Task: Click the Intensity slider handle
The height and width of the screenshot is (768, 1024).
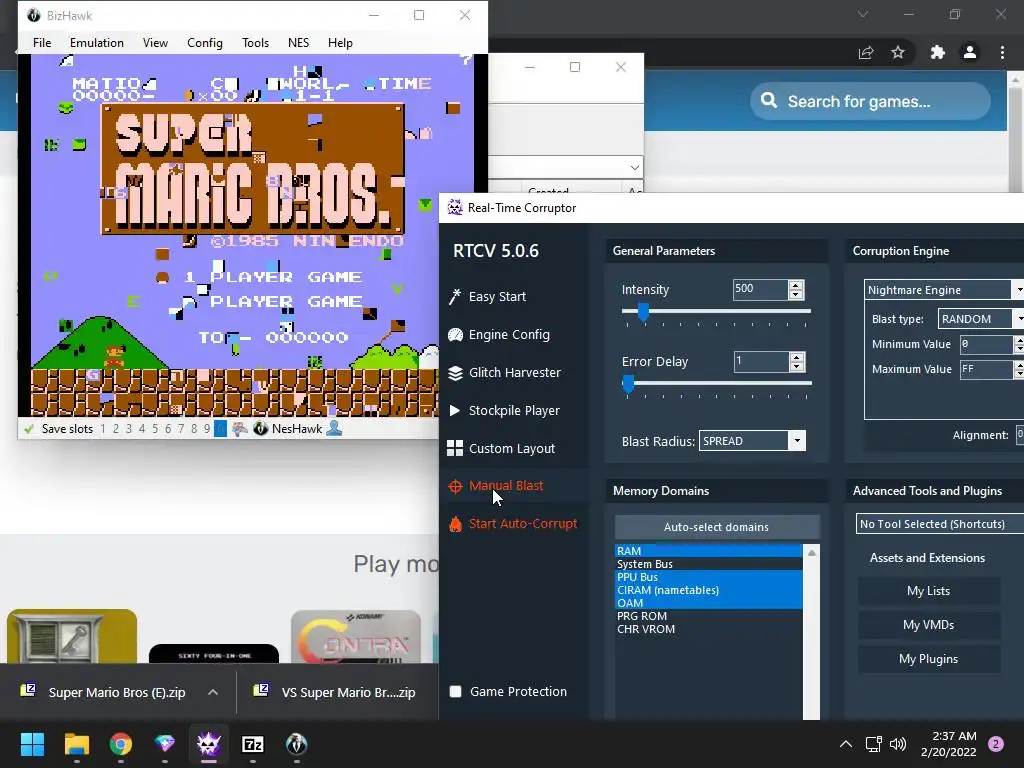Action: pyautogui.click(x=643, y=312)
